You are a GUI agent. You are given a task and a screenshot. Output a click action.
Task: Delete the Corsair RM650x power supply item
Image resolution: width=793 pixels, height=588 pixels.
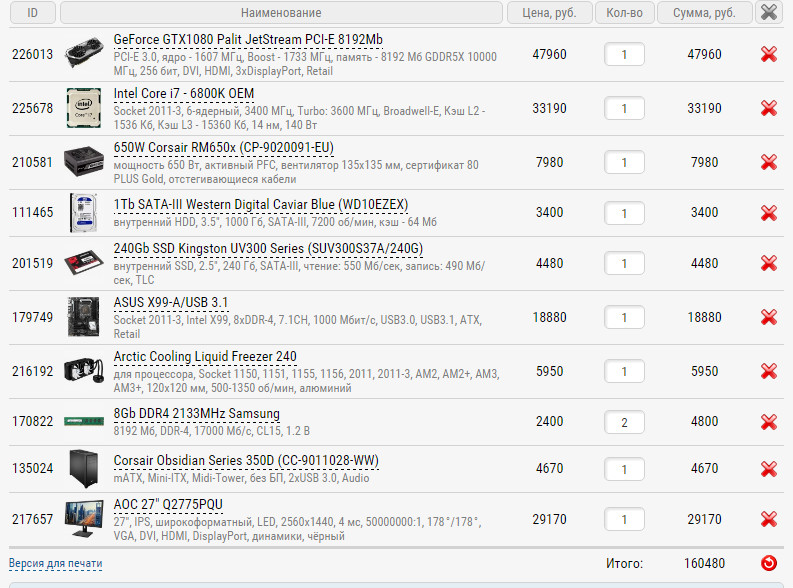tap(769, 162)
